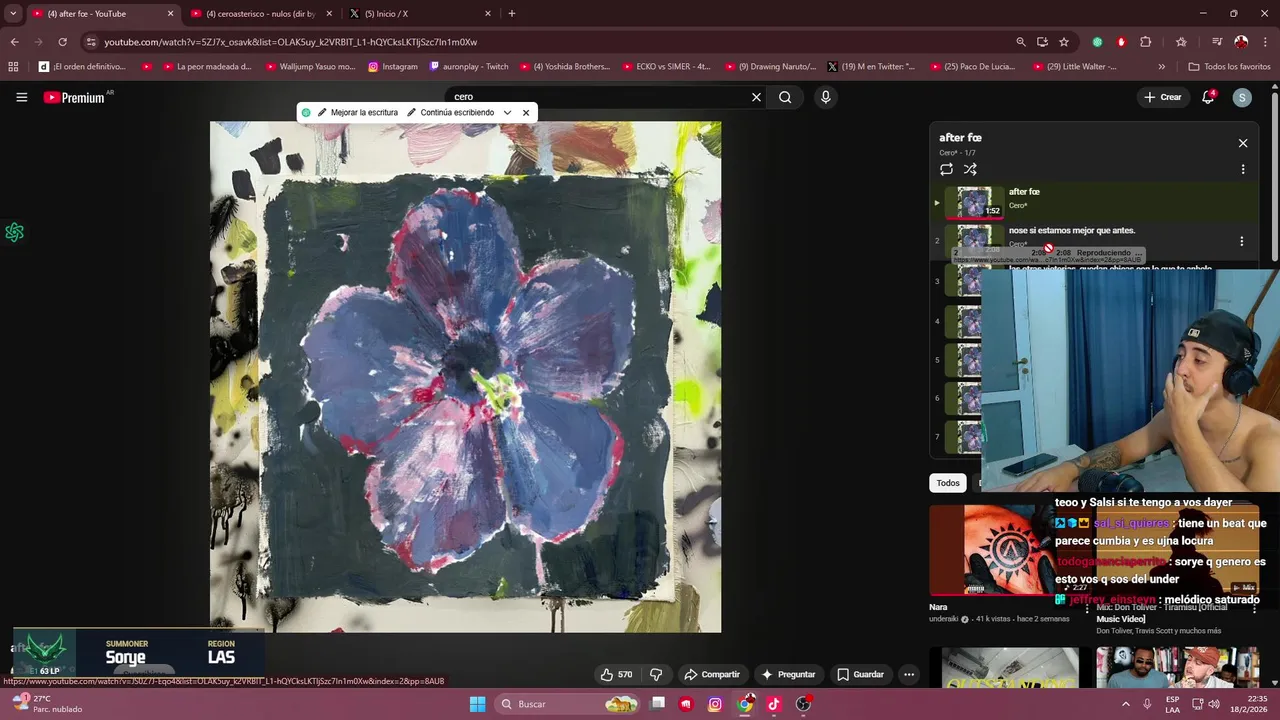
Task: Select the Todos filter chip
Action: point(948,482)
